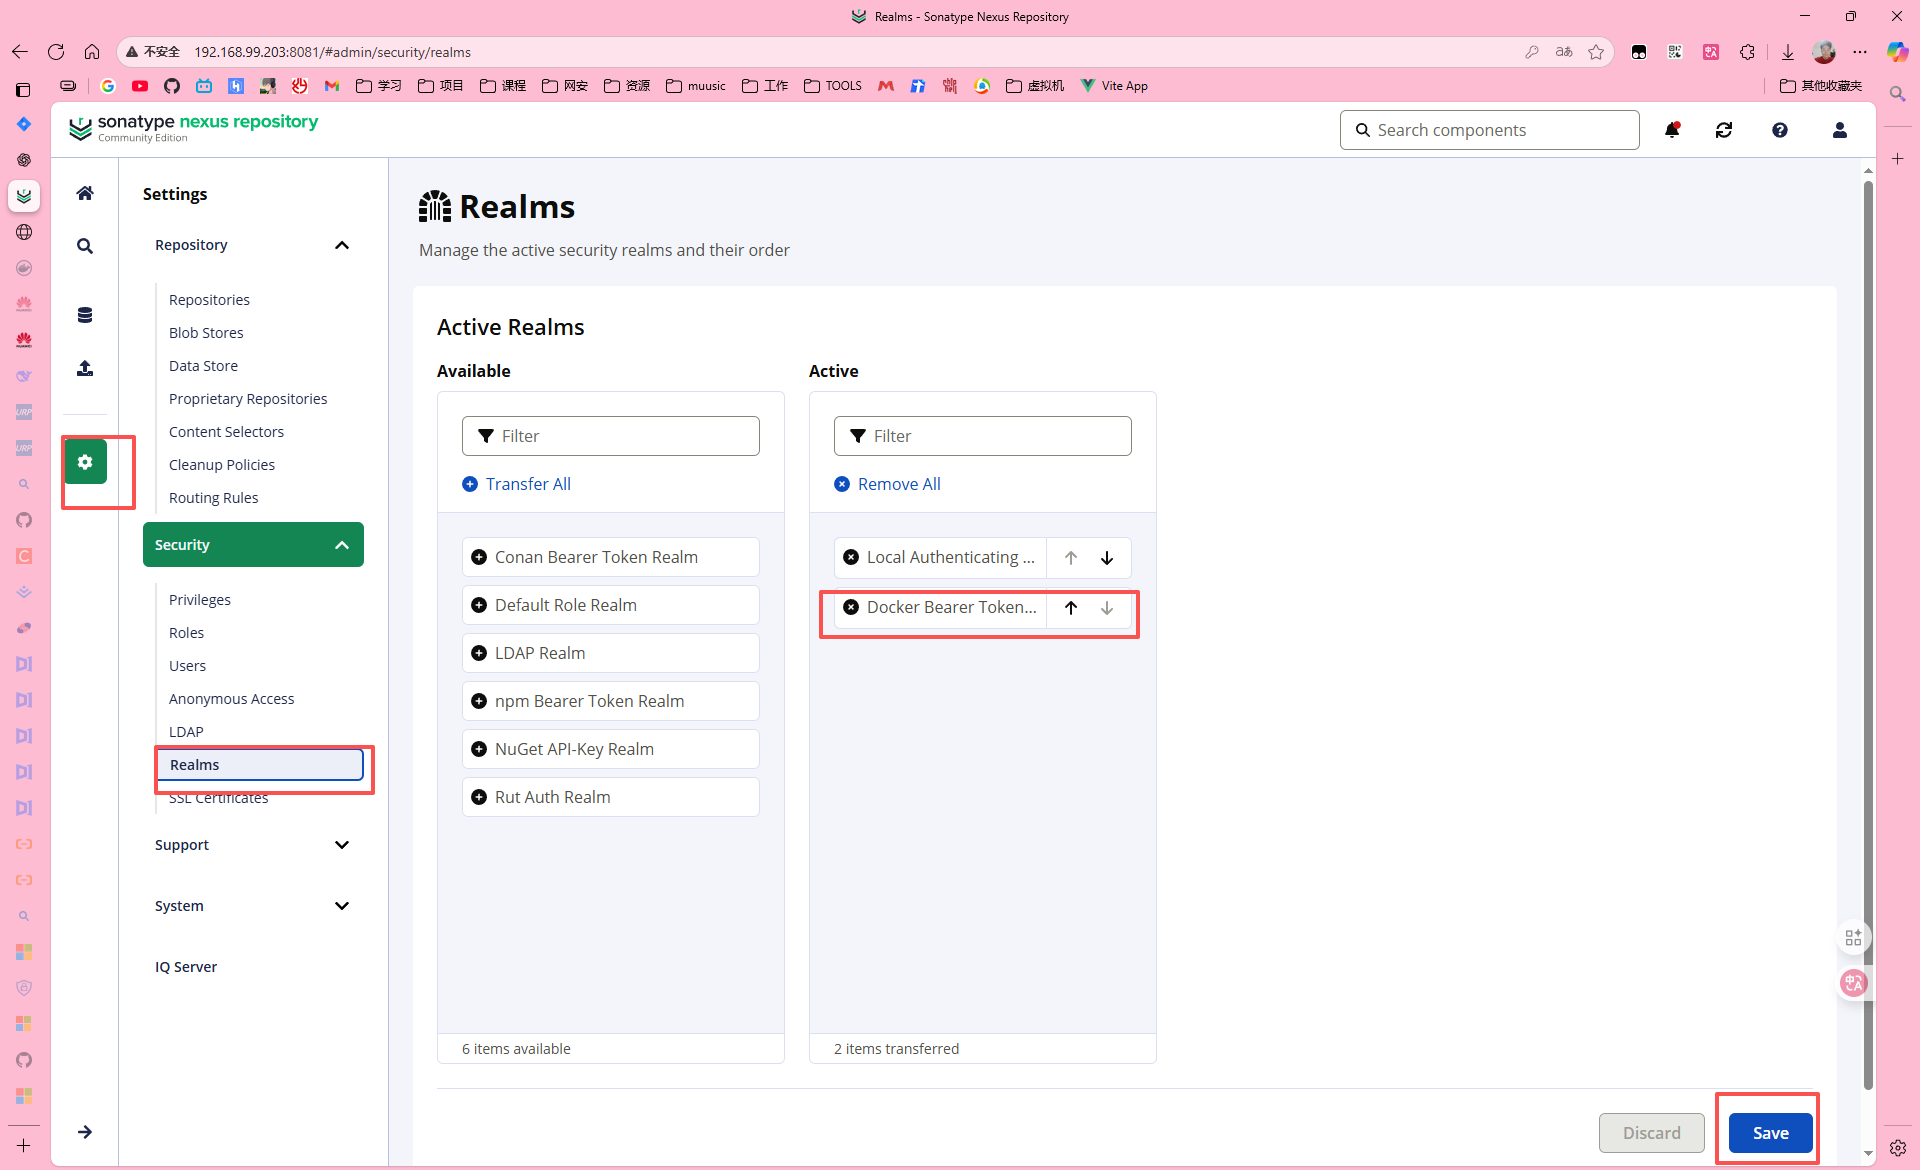This screenshot has width=1920, height=1170.
Task: Expand the System settings section
Action: point(342,906)
